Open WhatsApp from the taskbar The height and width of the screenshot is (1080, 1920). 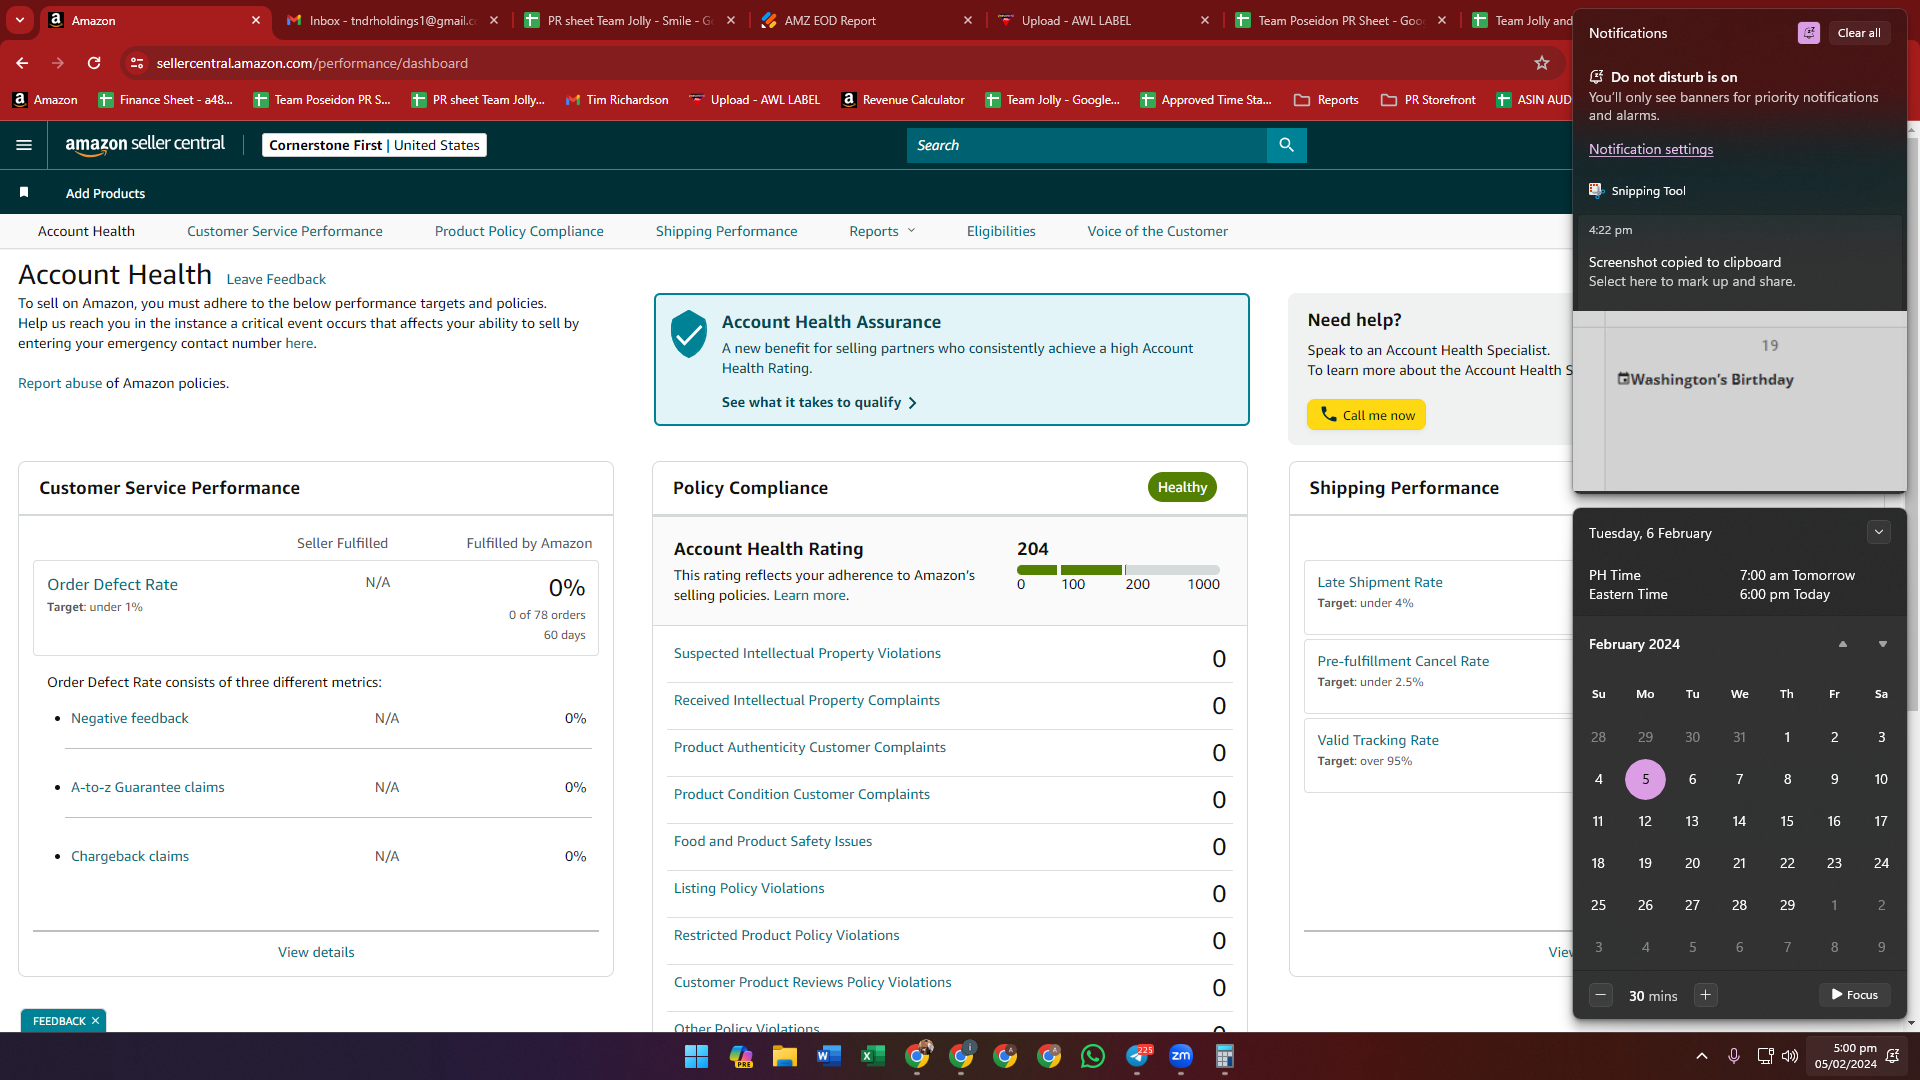click(1093, 1056)
